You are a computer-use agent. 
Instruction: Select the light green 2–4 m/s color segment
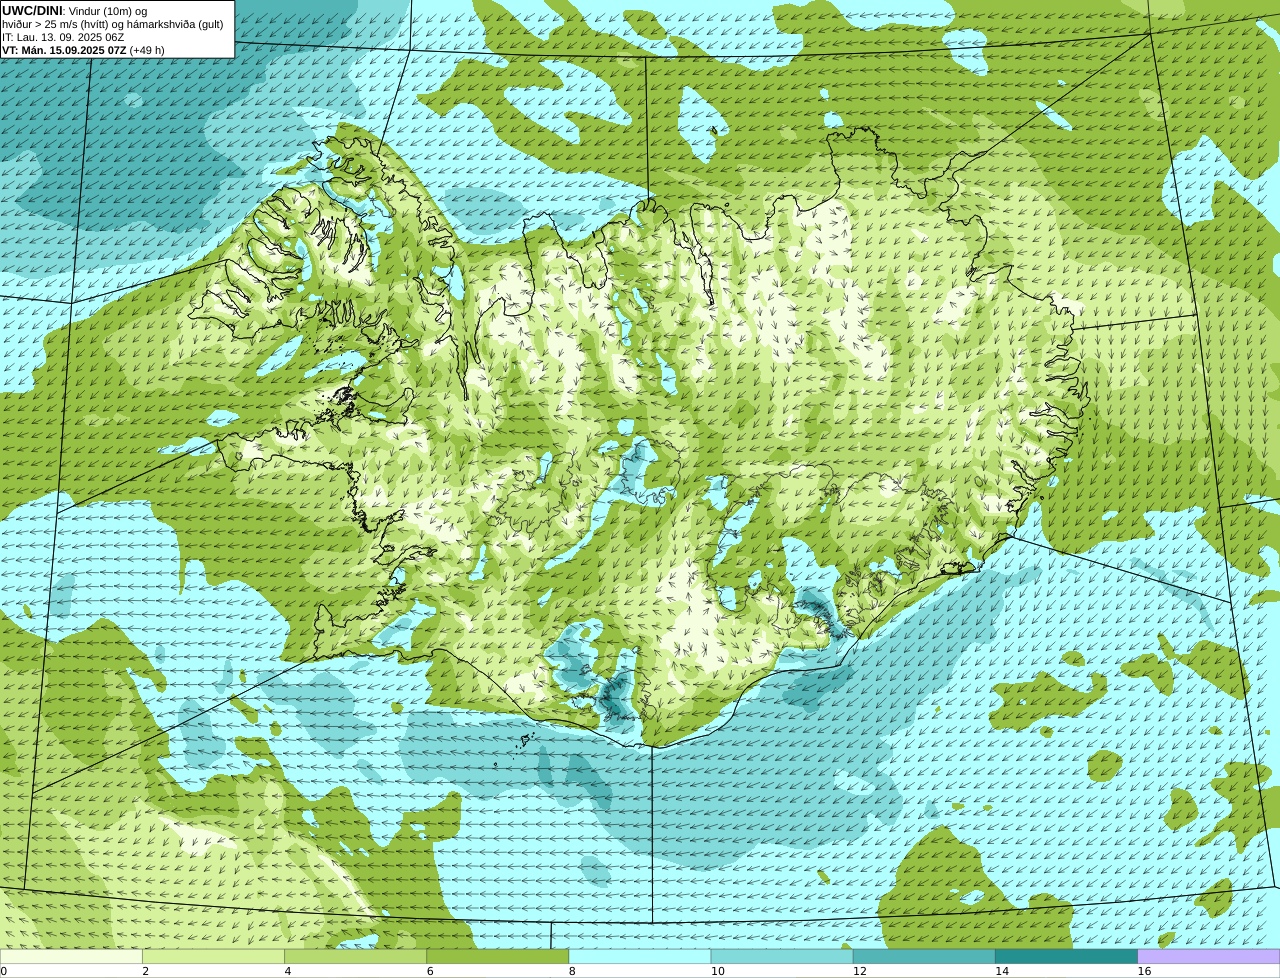tap(213, 956)
